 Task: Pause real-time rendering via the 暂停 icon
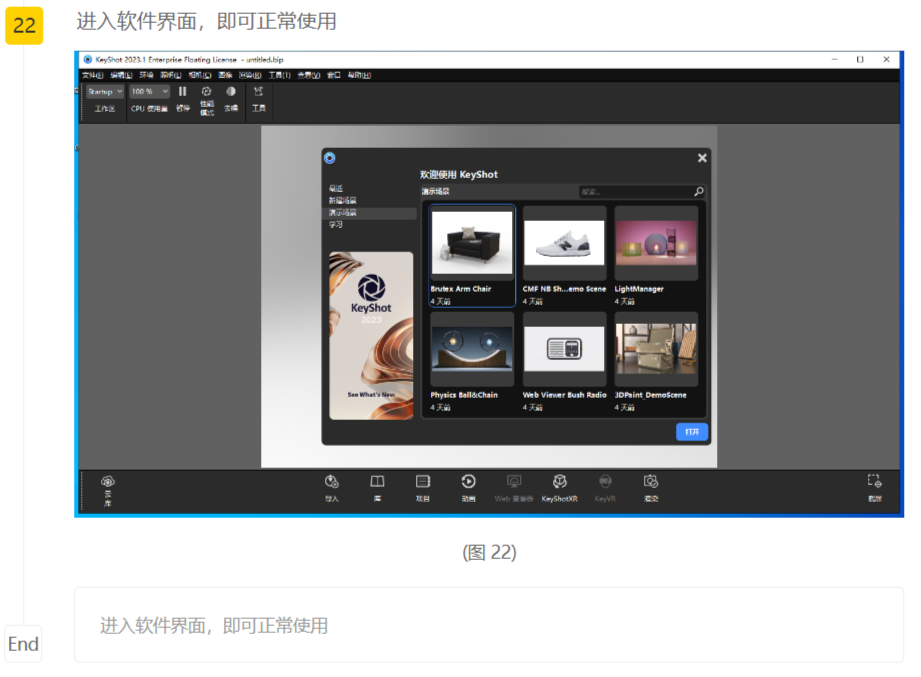pos(183,92)
